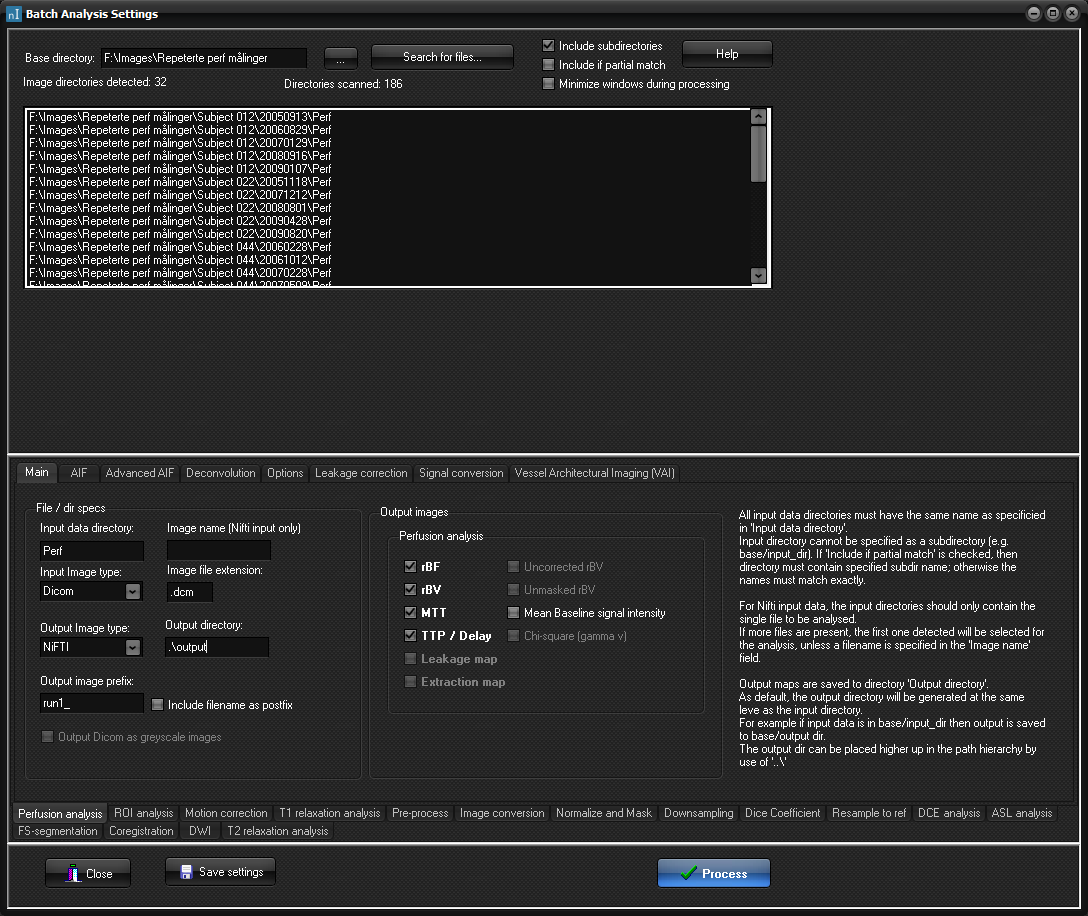Open Input Image type Dicom dropdown
1088x916 pixels.
[133, 591]
